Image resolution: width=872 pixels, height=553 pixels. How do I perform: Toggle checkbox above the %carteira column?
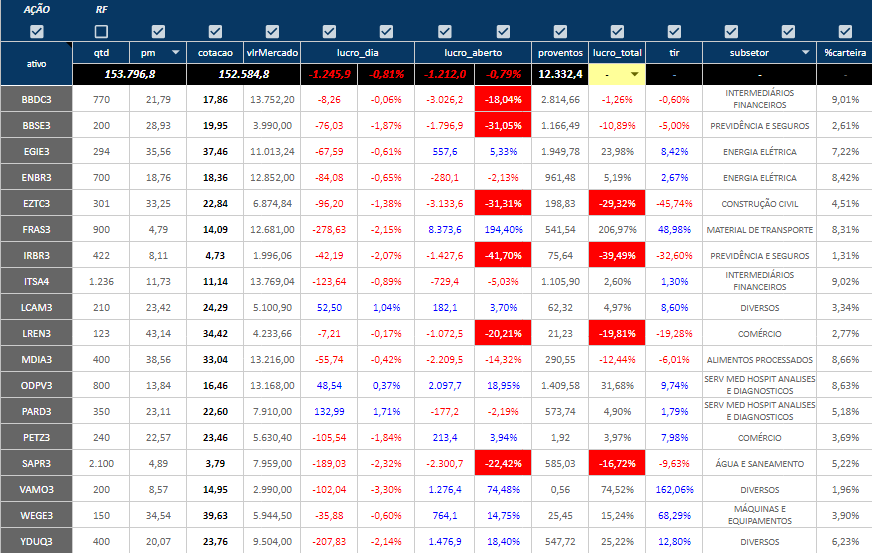(x=845, y=32)
